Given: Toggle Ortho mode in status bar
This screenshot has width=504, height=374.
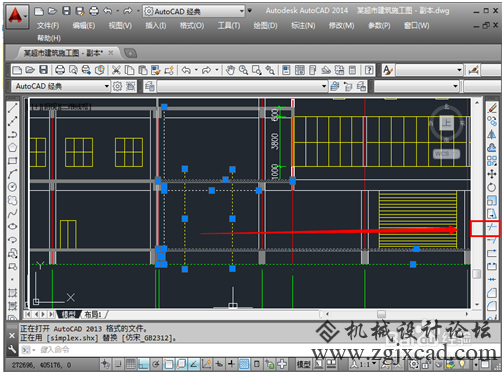Looking at the screenshot, I should coord(143,364).
